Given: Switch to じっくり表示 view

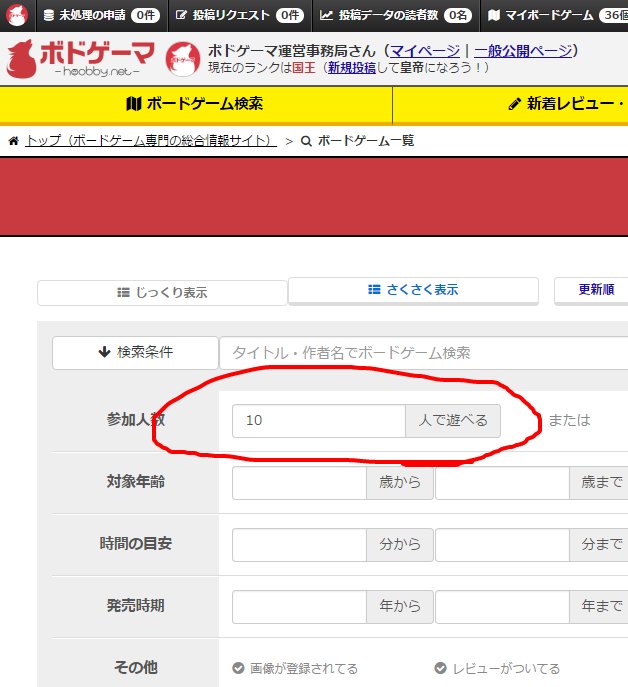Looking at the screenshot, I should click(162, 293).
